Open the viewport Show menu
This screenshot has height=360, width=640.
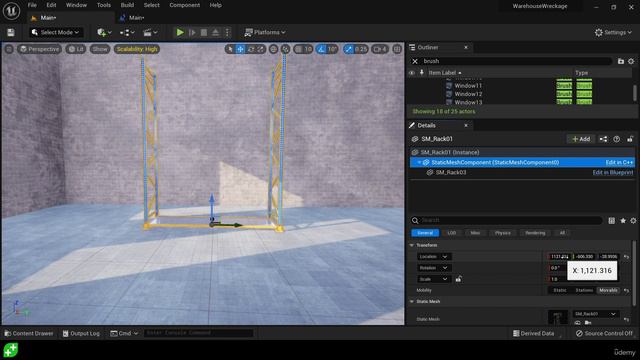[100, 49]
